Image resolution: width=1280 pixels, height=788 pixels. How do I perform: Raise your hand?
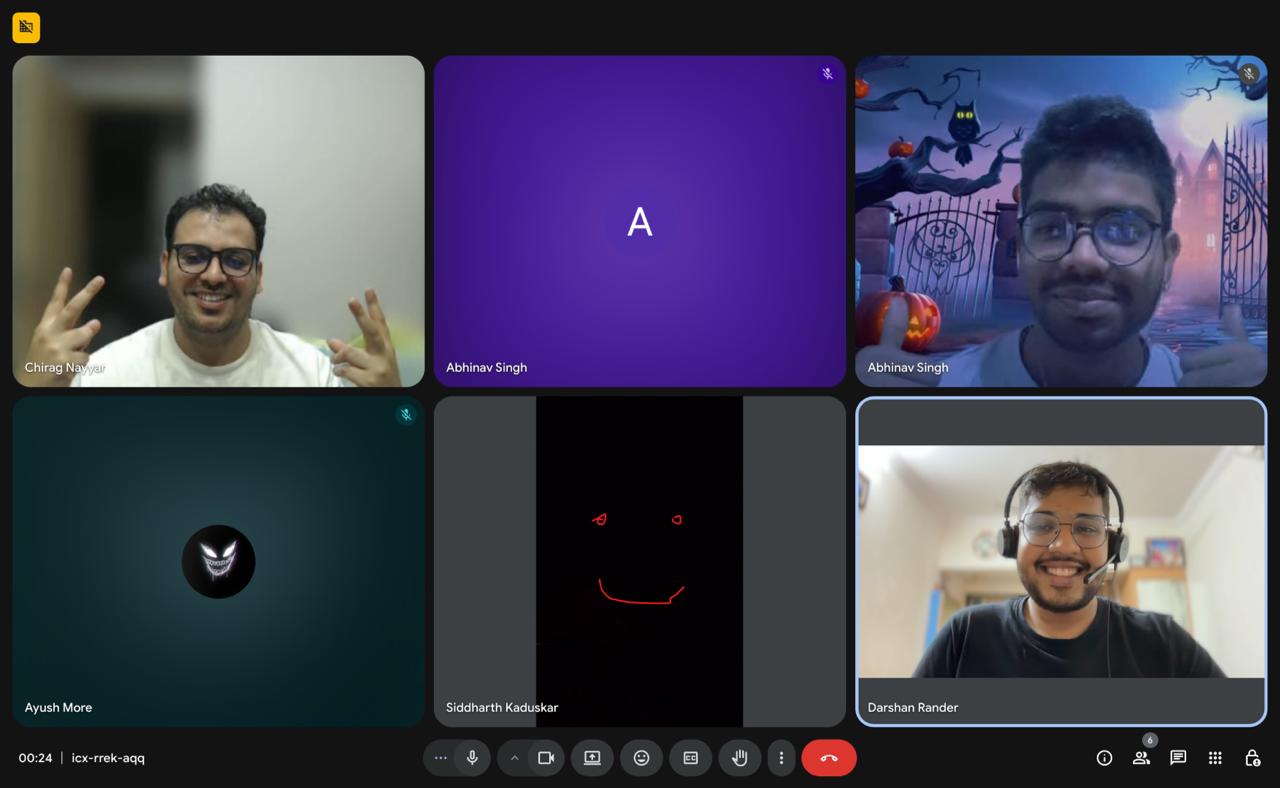[740, 757]
